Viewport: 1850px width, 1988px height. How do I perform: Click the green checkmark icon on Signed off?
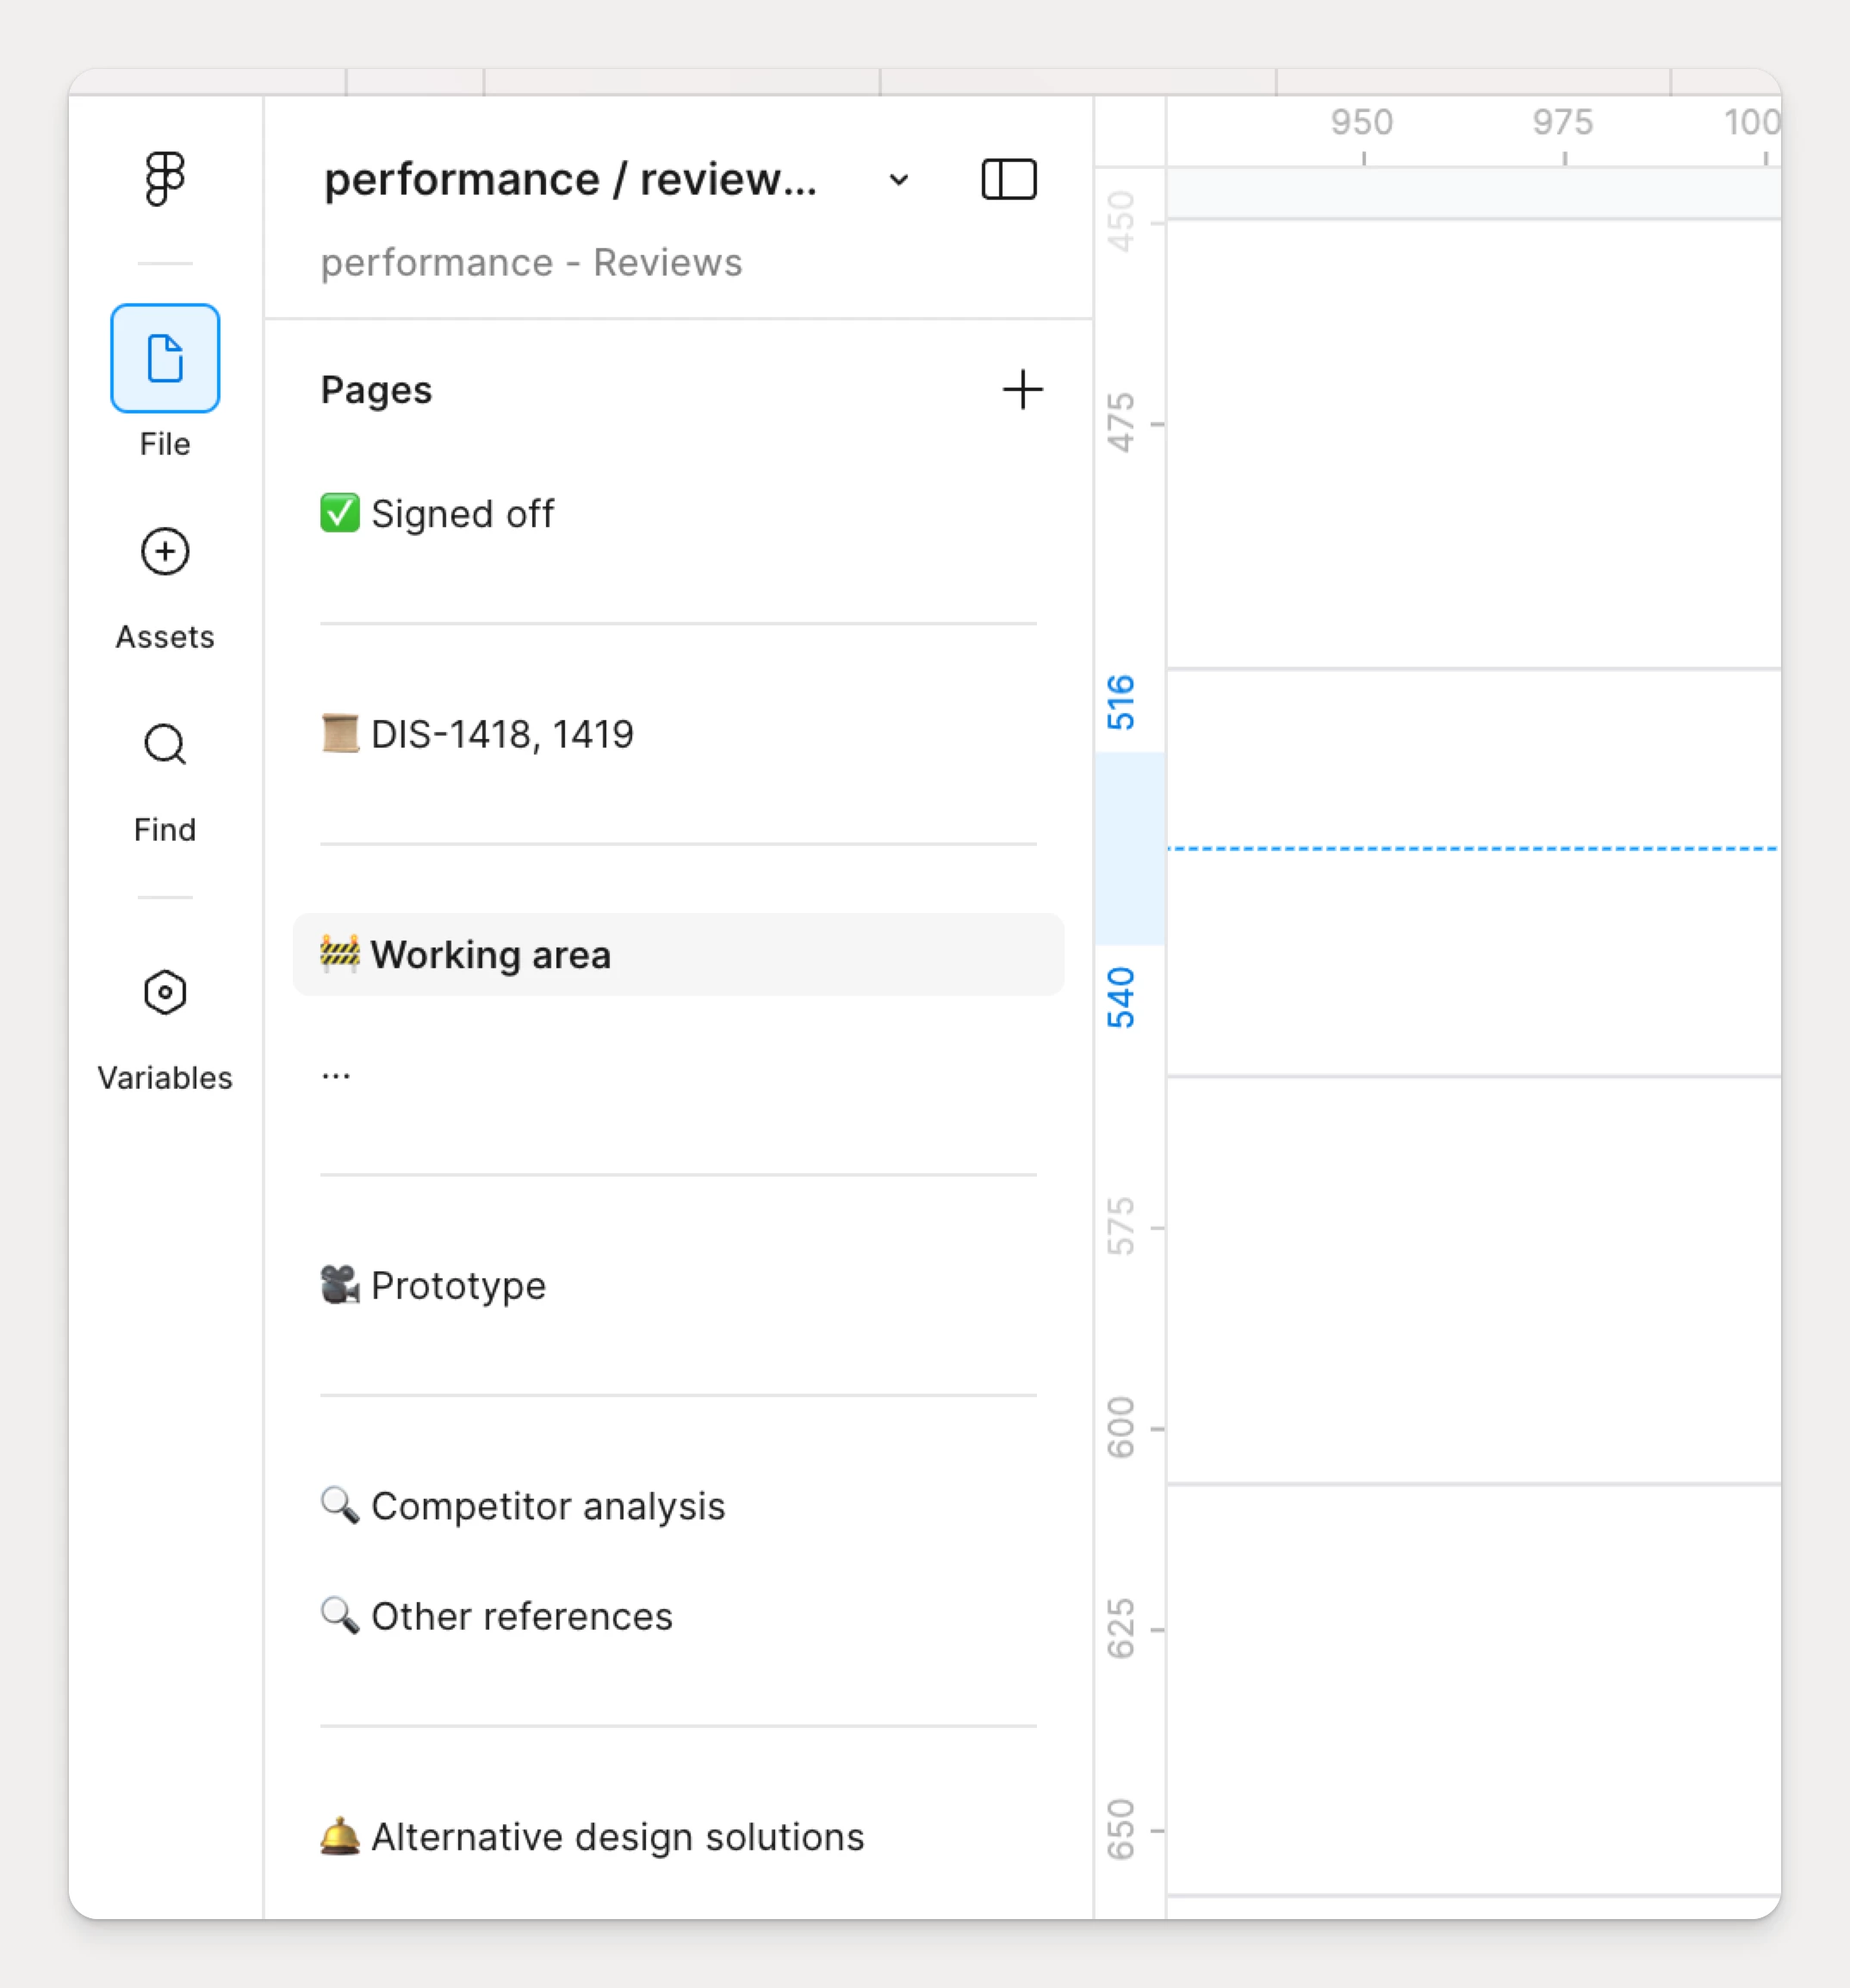tap(340, 513)
